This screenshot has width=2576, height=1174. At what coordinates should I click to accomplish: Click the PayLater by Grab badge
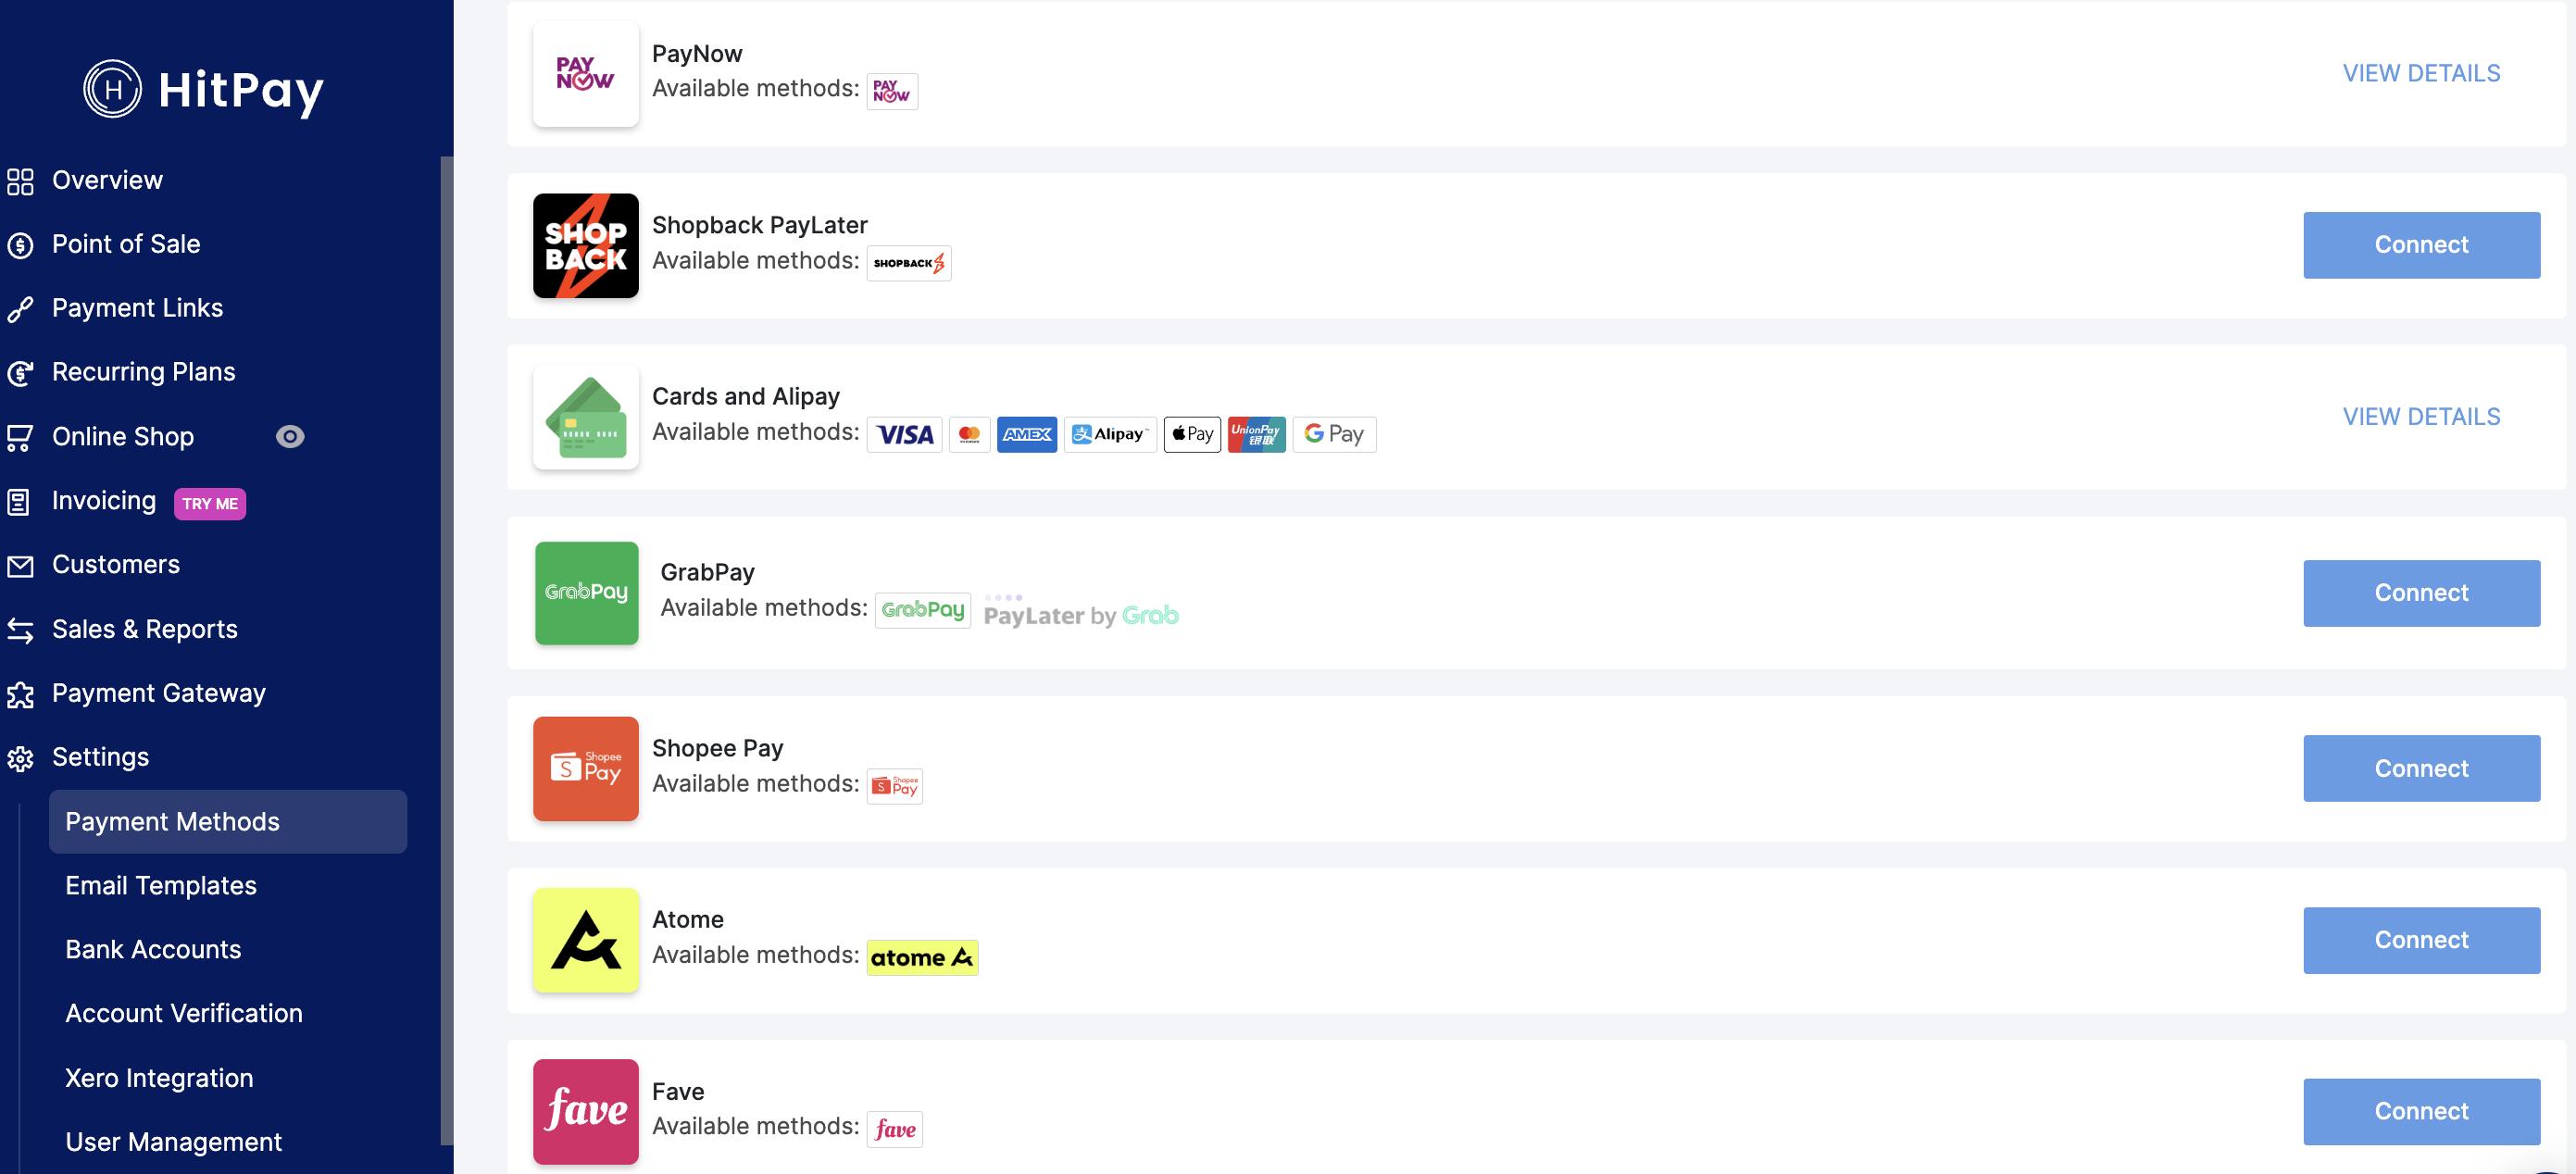click(1081, 611)
